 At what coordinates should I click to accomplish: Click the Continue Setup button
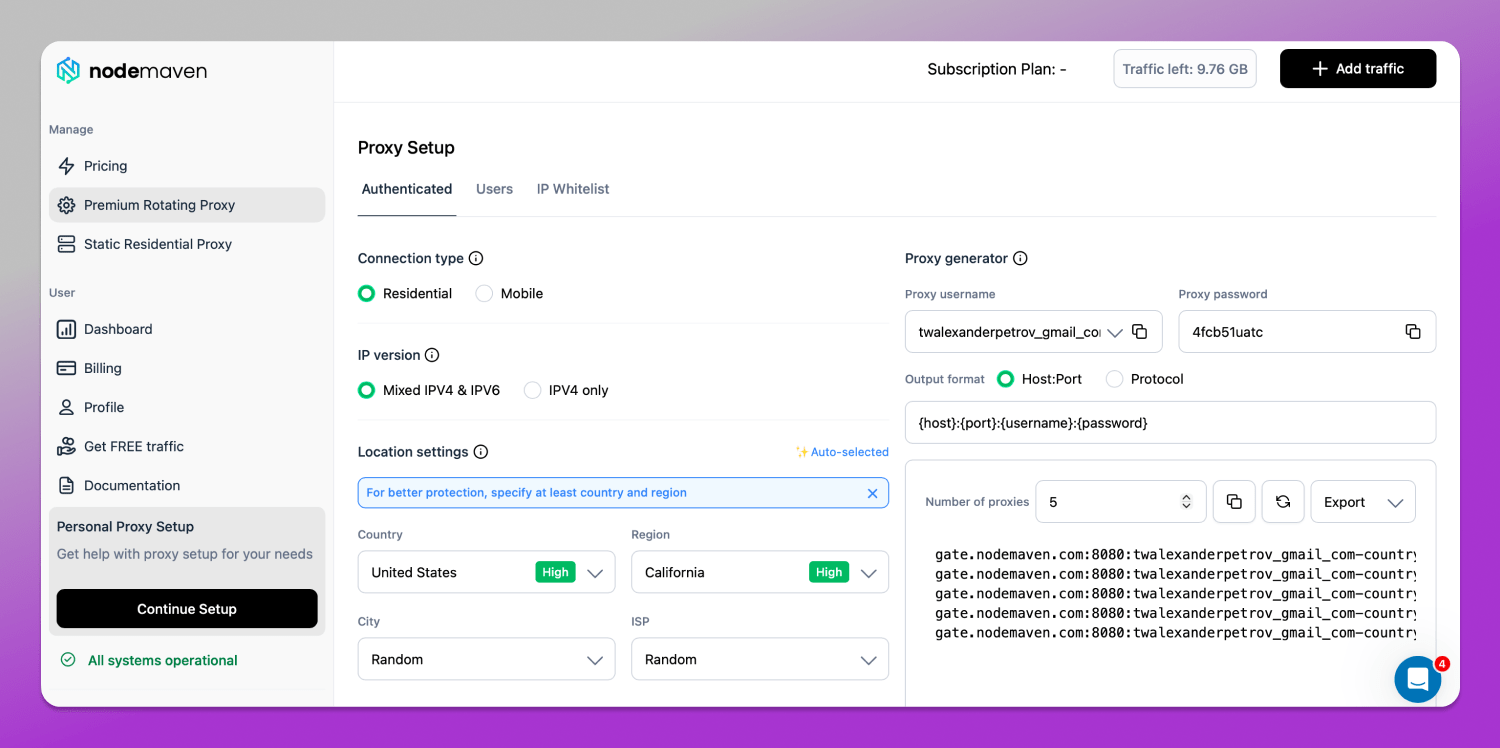(187, 608)
